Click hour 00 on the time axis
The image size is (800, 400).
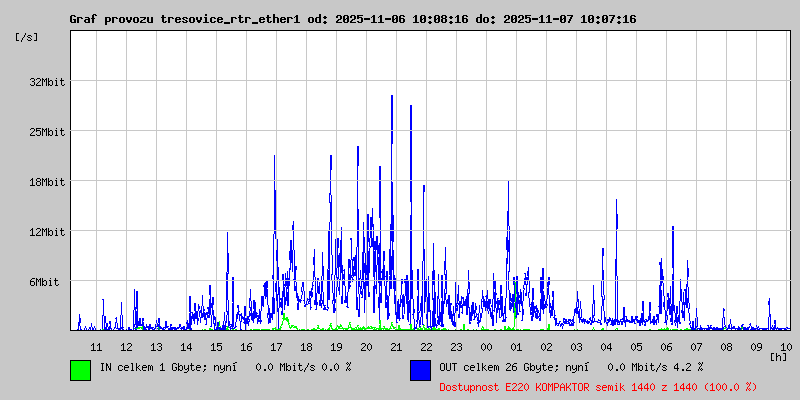(486, 346)
